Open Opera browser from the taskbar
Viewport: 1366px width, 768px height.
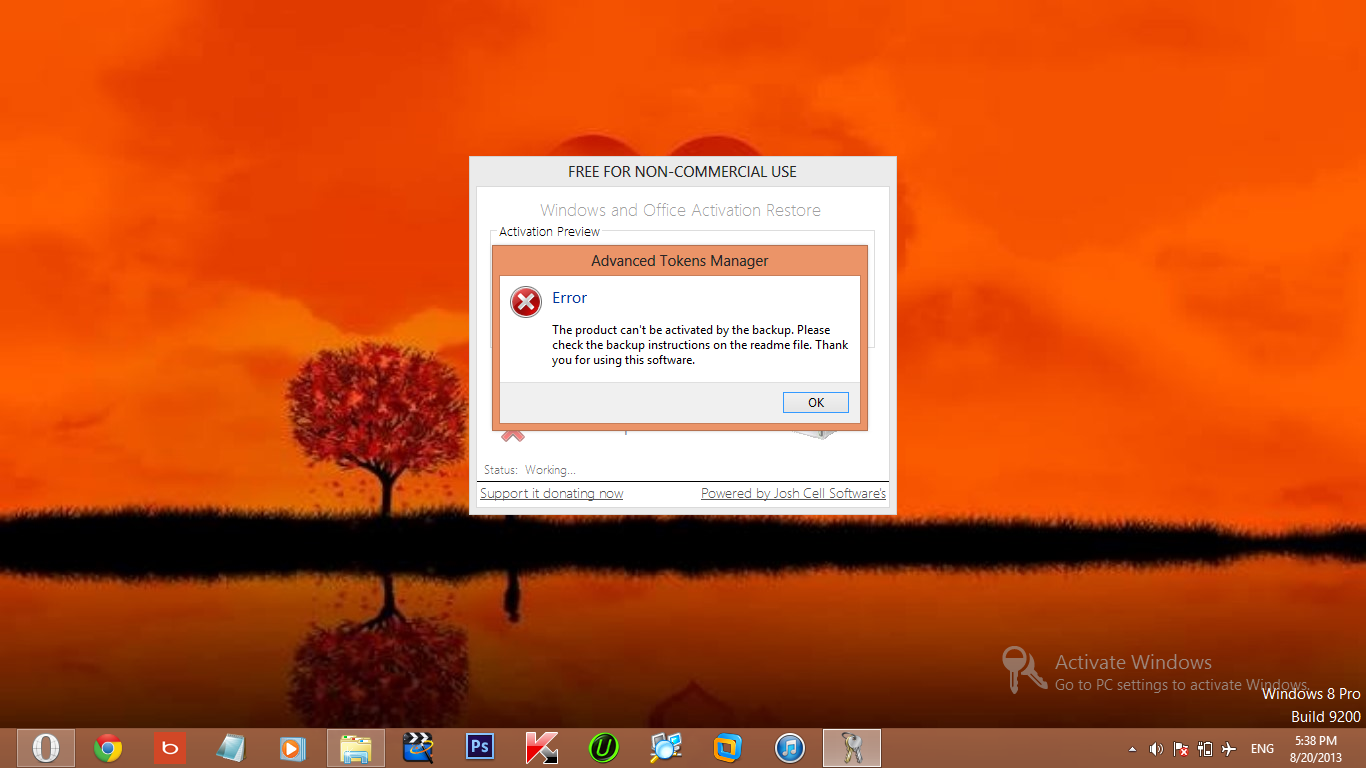[46, 748]
